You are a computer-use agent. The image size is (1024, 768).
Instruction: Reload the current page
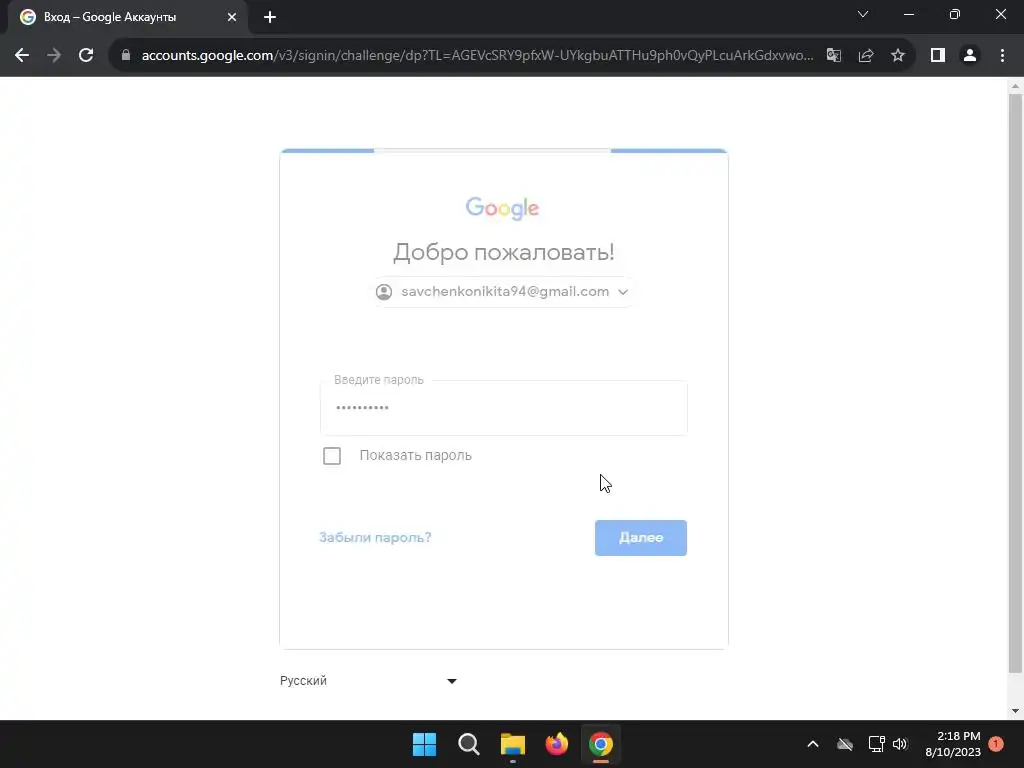(86, 56)
